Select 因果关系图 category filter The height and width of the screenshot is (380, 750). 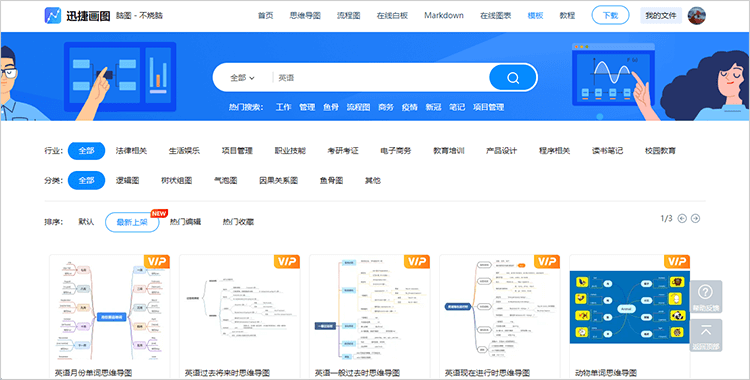click(x=279, y=180)
